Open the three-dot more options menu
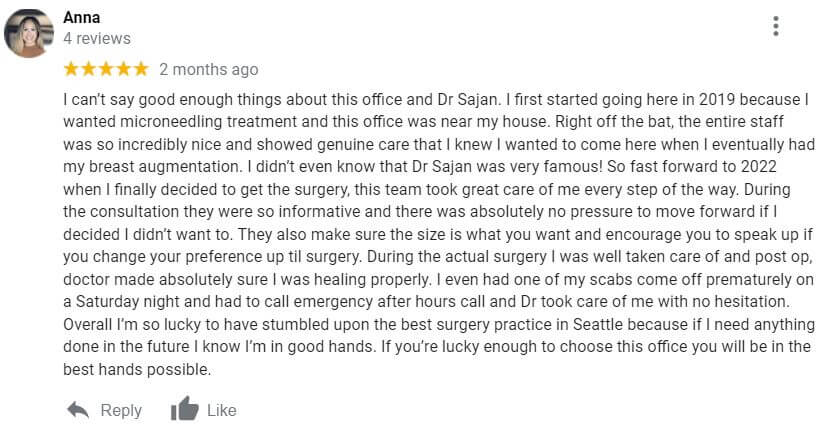 point(776,27)
